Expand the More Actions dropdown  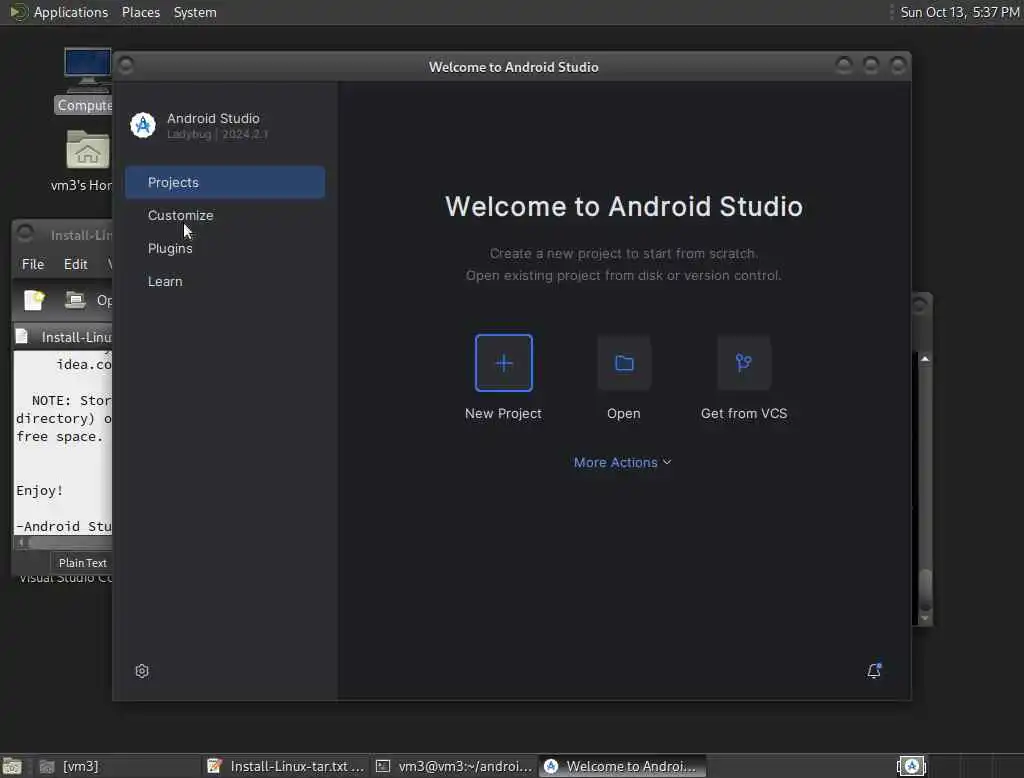[622, 462]
